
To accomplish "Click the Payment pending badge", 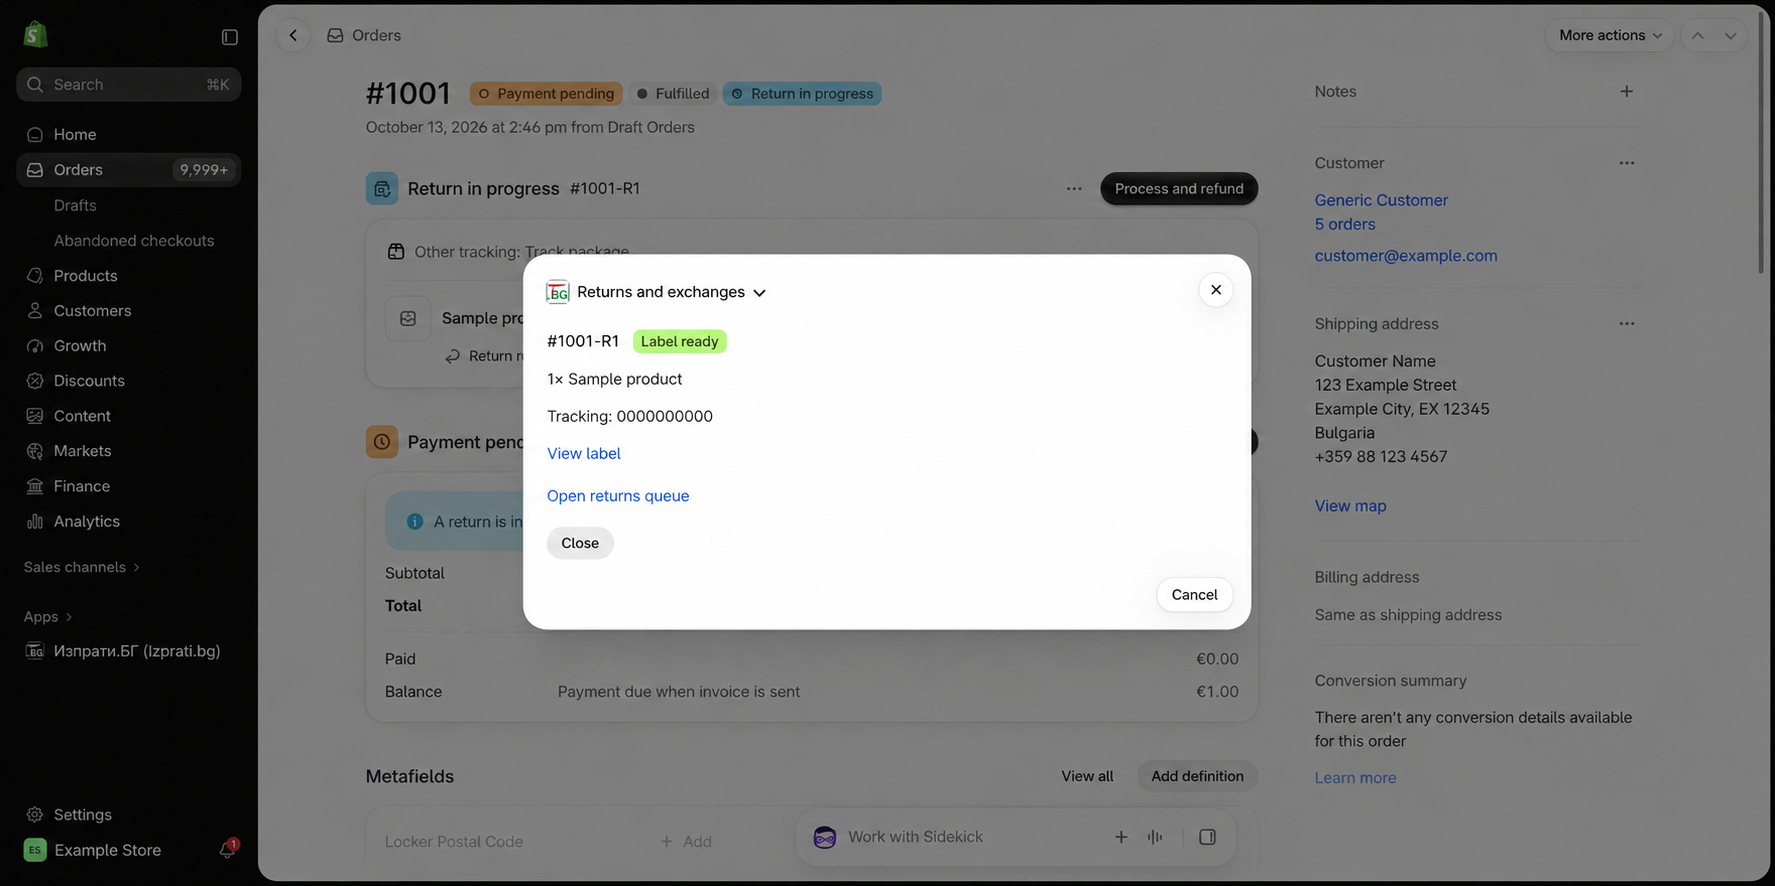I will (546, 94).
